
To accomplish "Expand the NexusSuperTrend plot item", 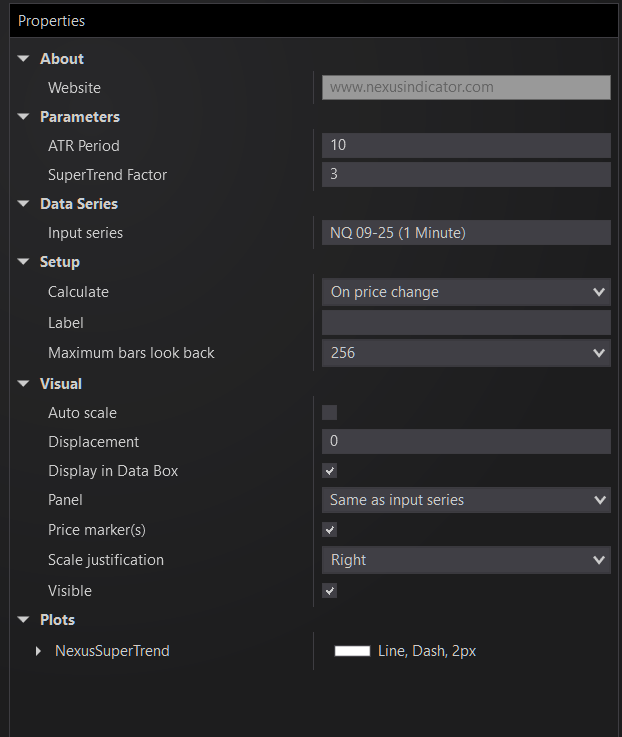I will click(39, 651).
